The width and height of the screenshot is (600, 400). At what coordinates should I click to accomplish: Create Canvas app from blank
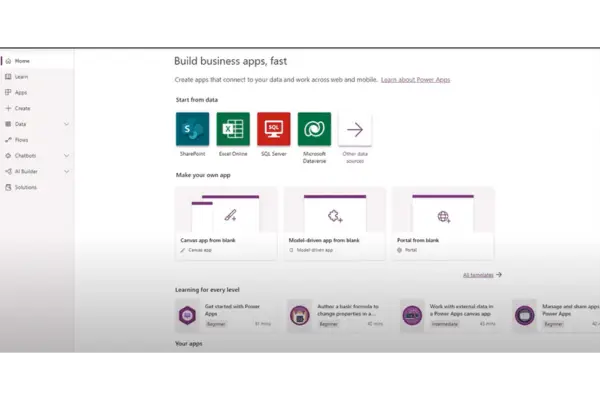pos(226,224)
